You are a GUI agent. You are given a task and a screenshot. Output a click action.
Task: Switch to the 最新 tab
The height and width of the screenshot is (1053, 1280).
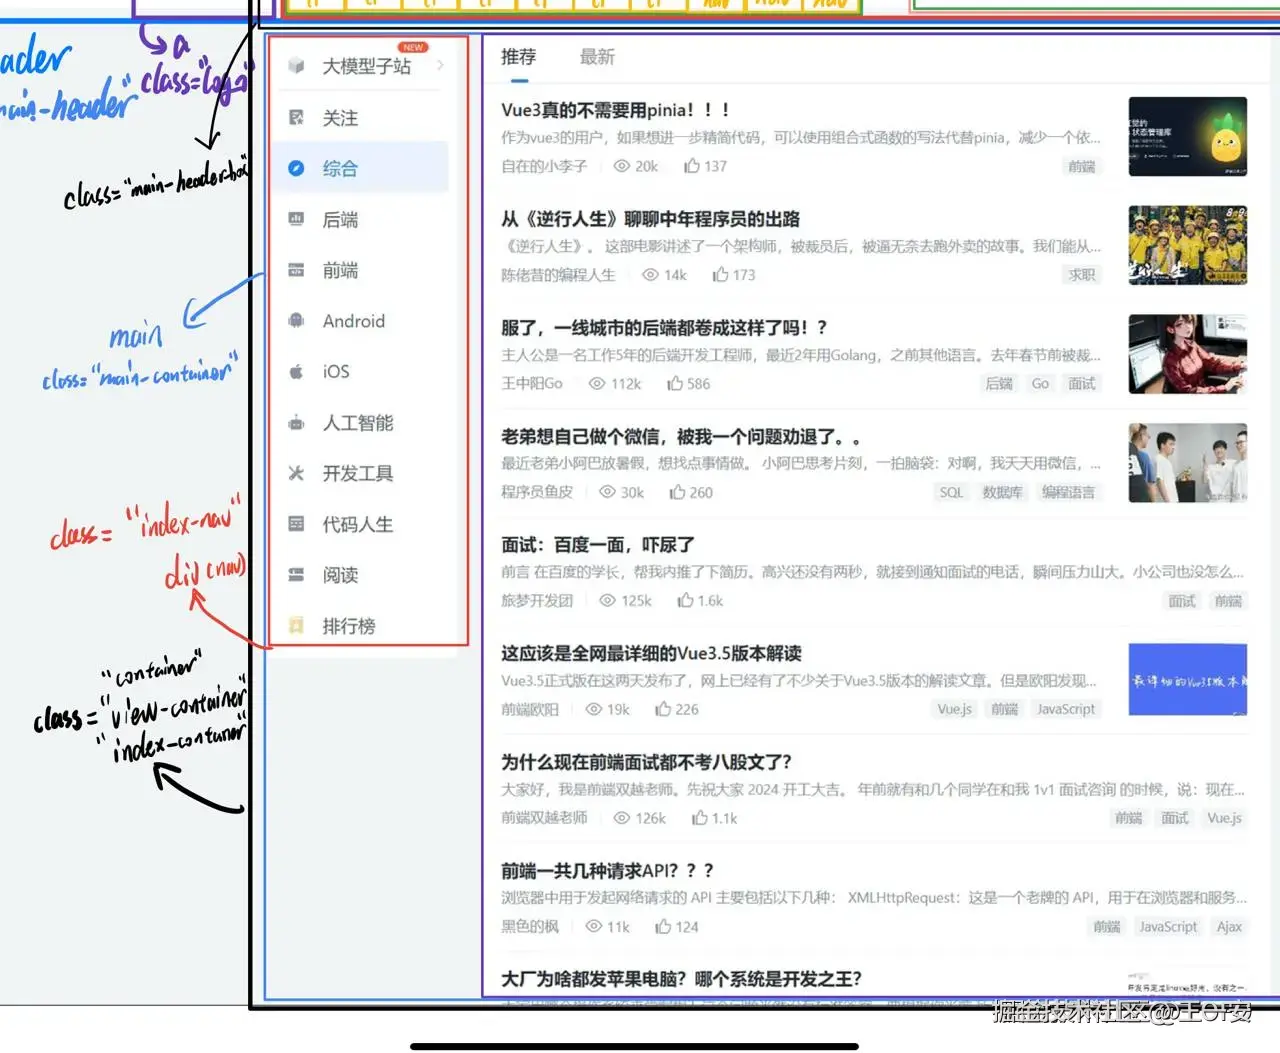tap(597, 57)
